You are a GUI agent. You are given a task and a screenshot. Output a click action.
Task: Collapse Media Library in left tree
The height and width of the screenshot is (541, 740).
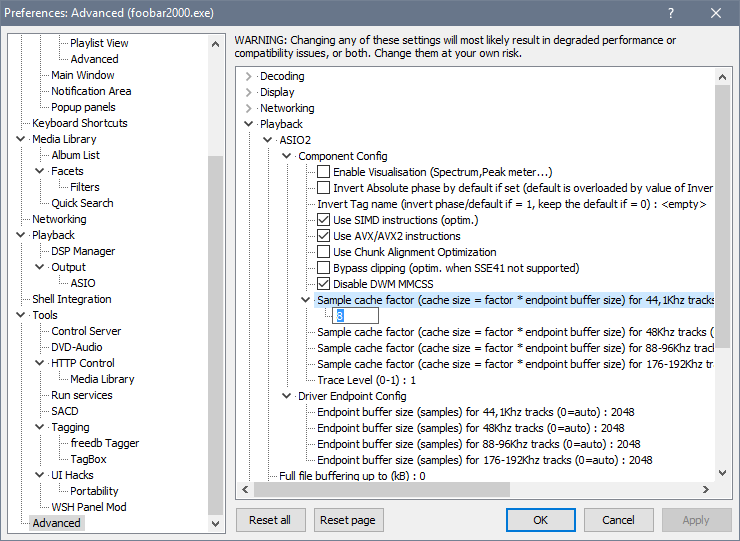pos(21,139)
